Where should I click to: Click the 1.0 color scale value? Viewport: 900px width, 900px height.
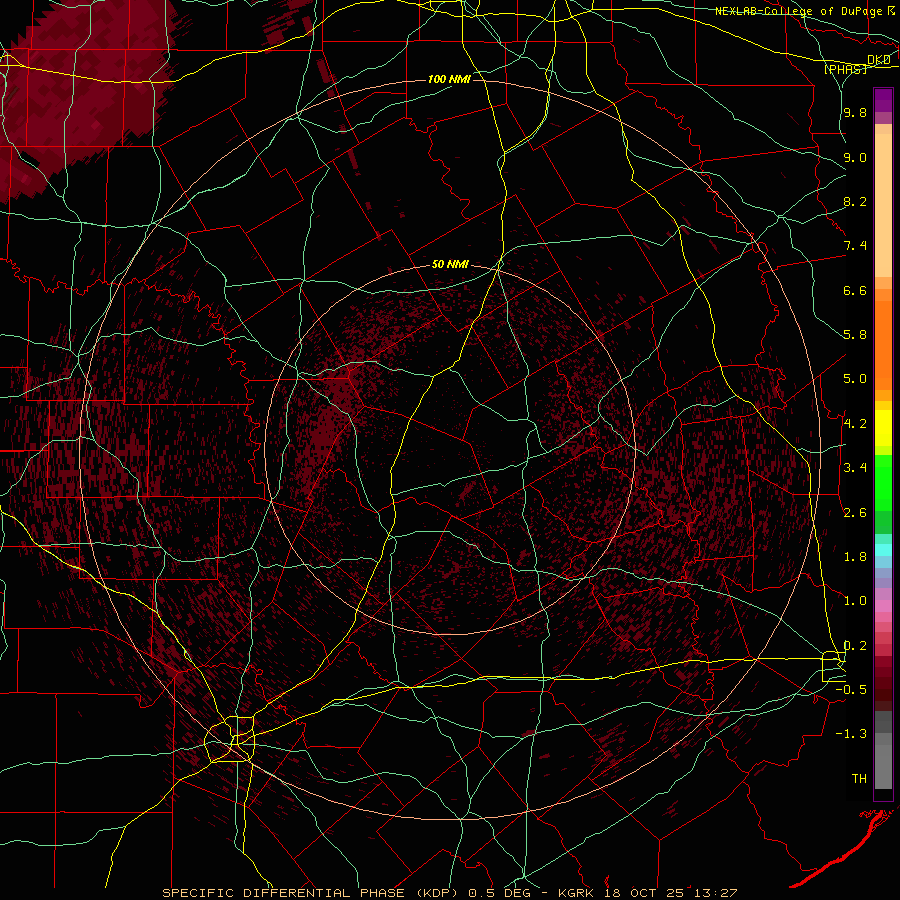click(855, 601)
